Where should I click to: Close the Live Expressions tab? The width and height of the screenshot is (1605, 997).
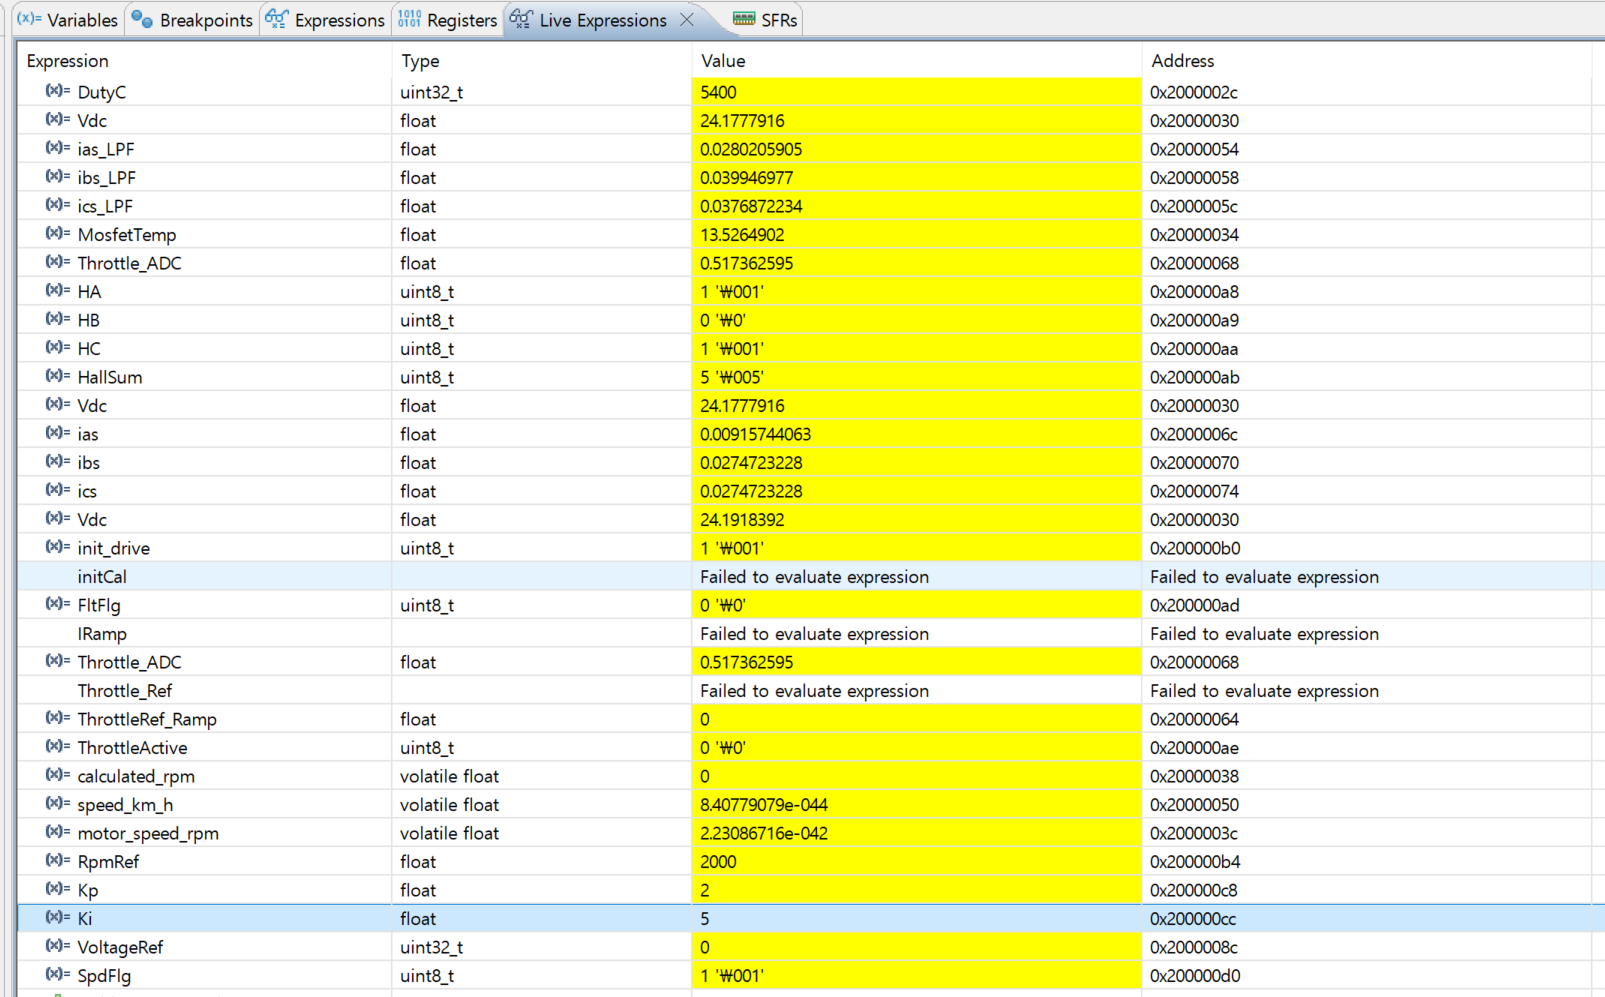click(x=686, y=18)
